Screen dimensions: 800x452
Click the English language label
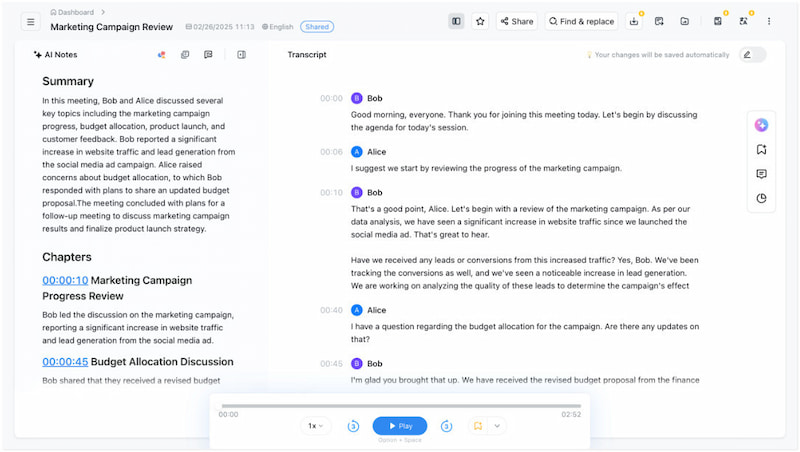[x=278, y=27]
